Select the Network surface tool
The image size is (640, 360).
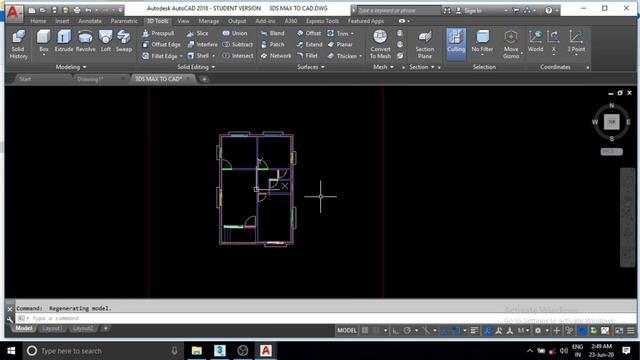(276, 56)
